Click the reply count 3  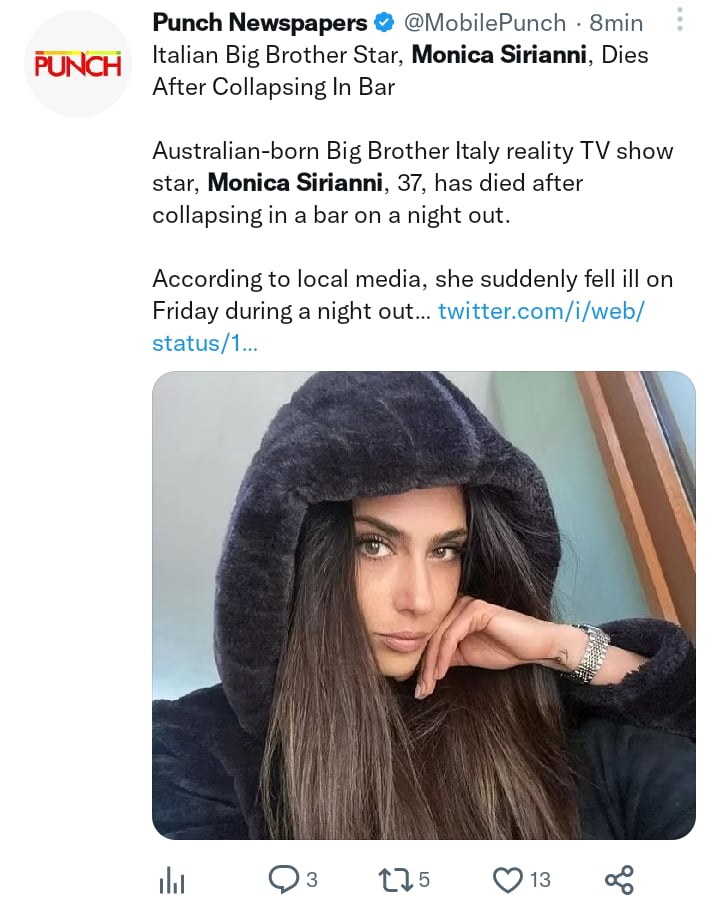pos(311,880)
